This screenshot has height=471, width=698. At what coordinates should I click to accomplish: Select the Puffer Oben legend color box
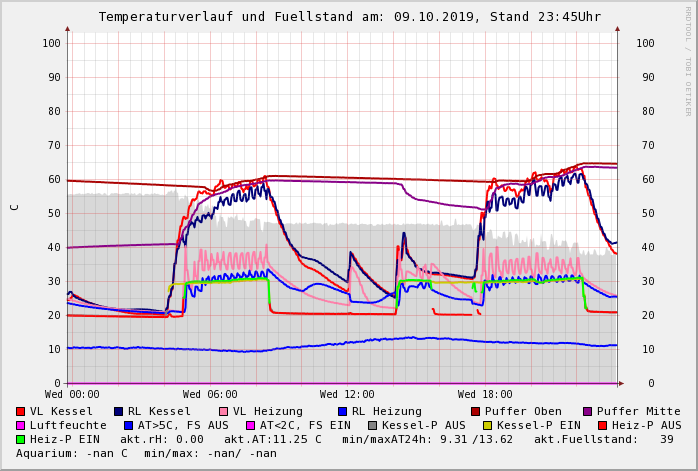pos(476,411)
